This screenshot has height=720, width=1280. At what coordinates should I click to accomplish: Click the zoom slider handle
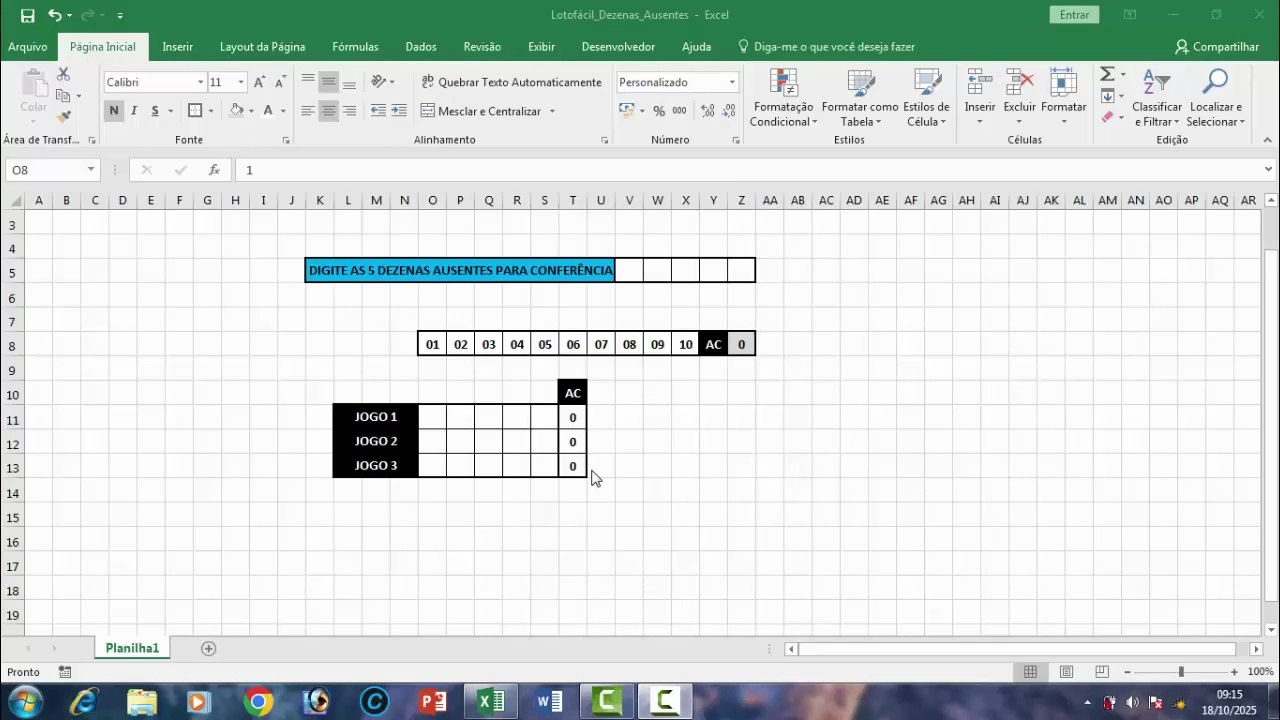click(x=1181, y=672)
